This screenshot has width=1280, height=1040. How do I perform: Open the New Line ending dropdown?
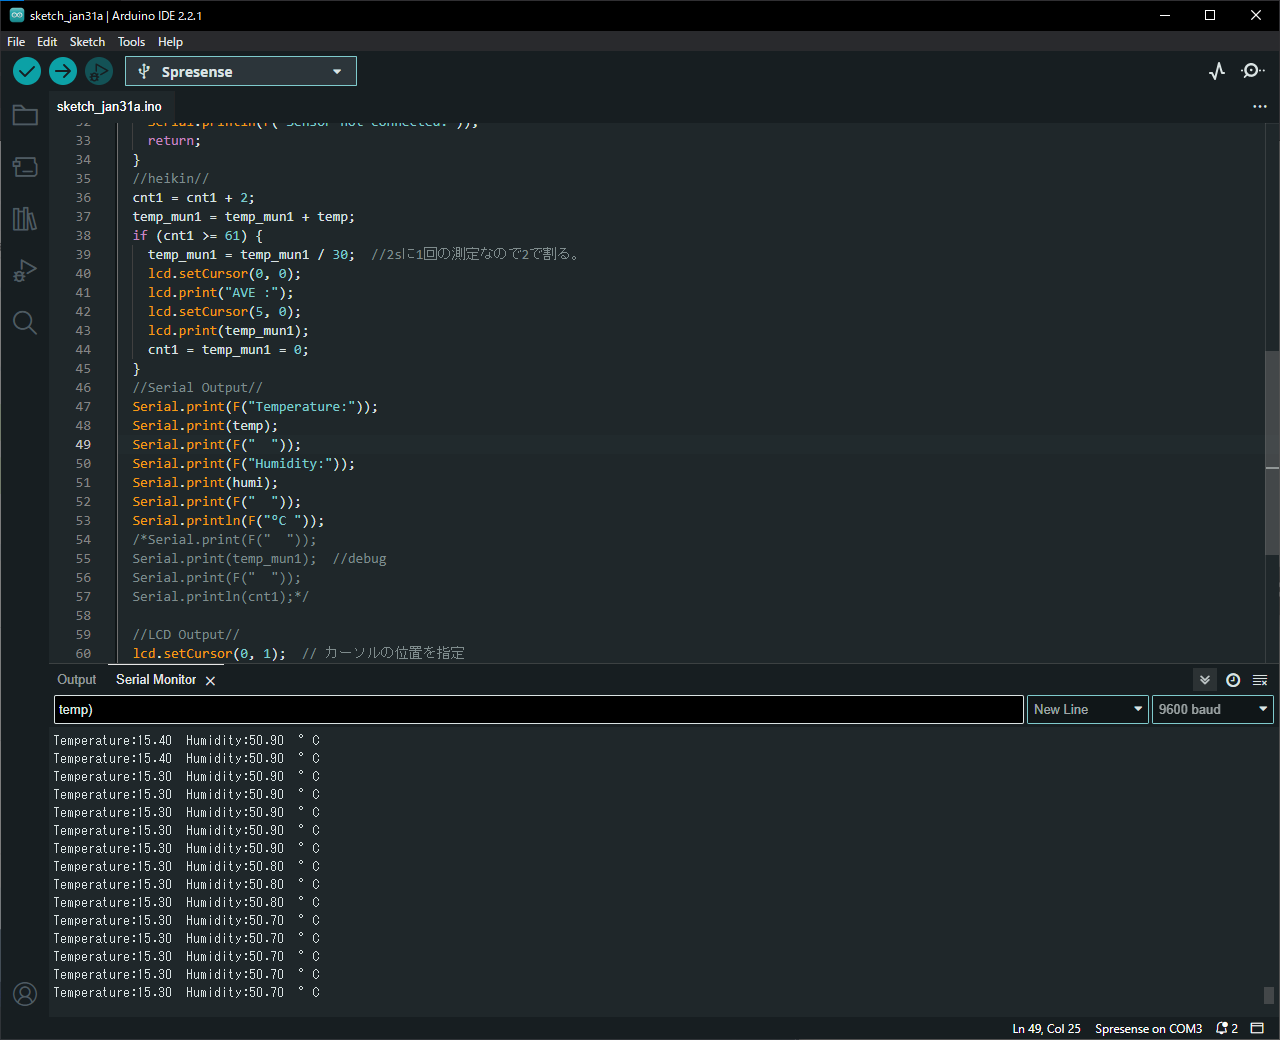[x=1087, y=709]
